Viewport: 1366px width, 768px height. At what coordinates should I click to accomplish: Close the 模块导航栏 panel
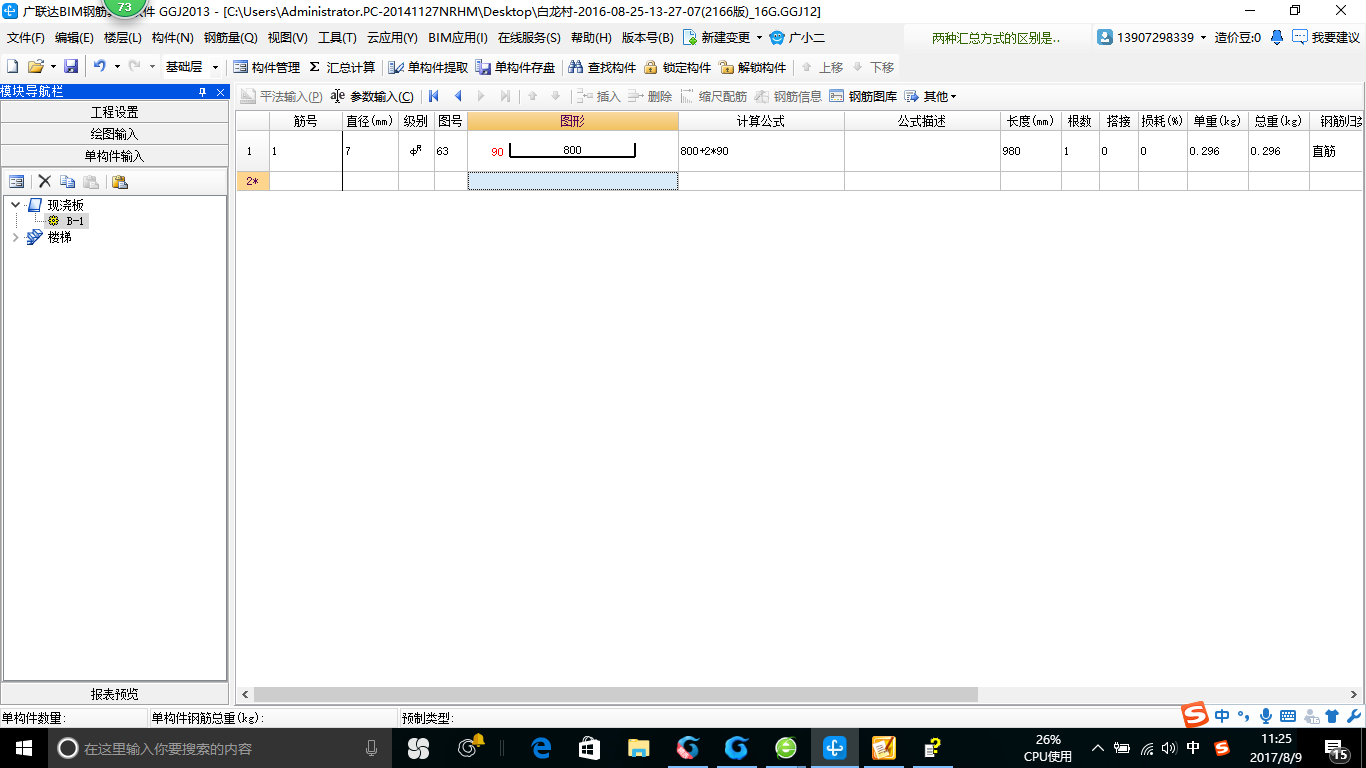pos(220,92)
